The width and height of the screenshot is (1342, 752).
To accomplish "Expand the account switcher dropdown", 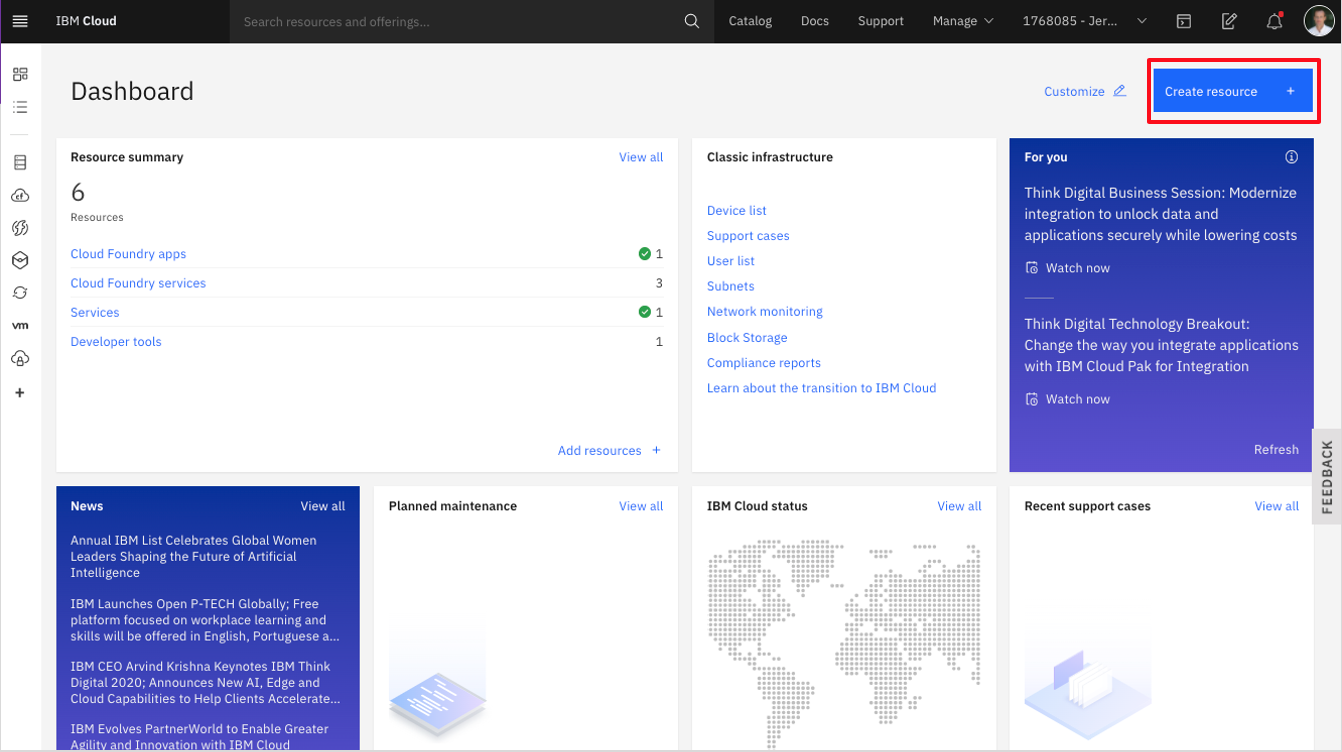I will pyautogui.click(x=1084, y=21).
